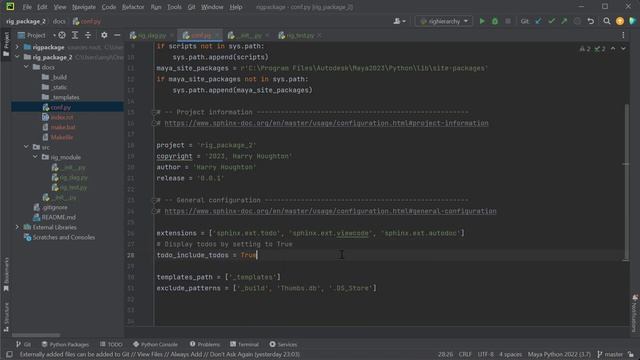Viewport: 640px width, 360px height.
Task: Expand the rigpackage root folder
Action: 17,47
